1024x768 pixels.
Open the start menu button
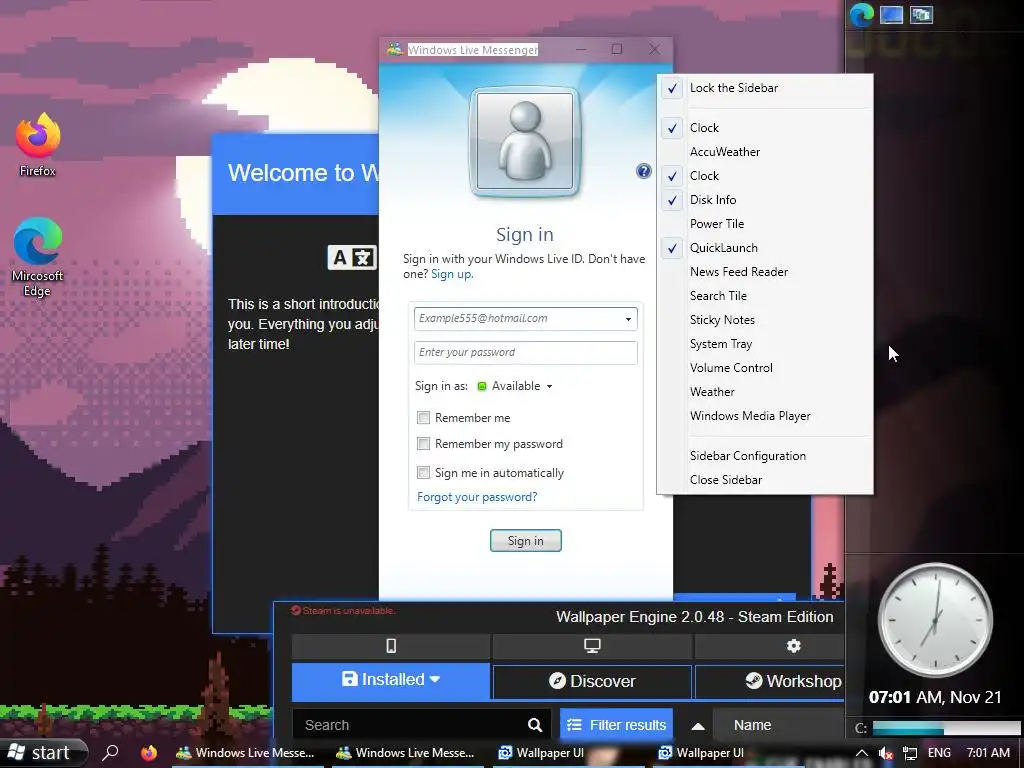(43, 752)
